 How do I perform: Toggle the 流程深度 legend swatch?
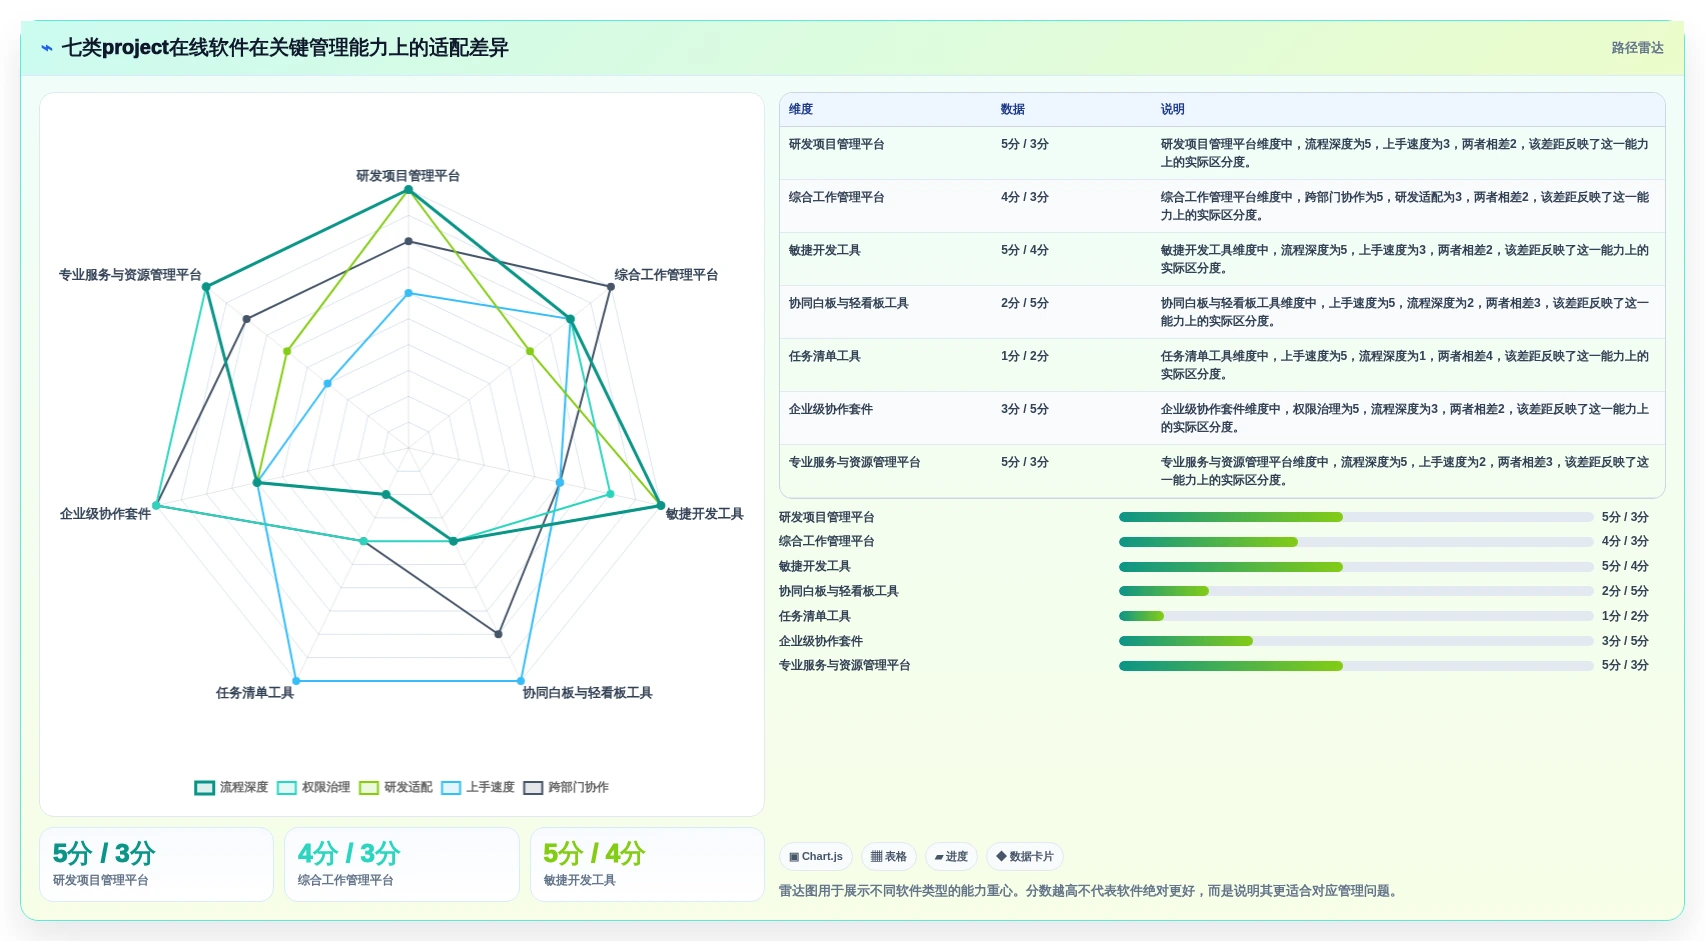[205, 788]
